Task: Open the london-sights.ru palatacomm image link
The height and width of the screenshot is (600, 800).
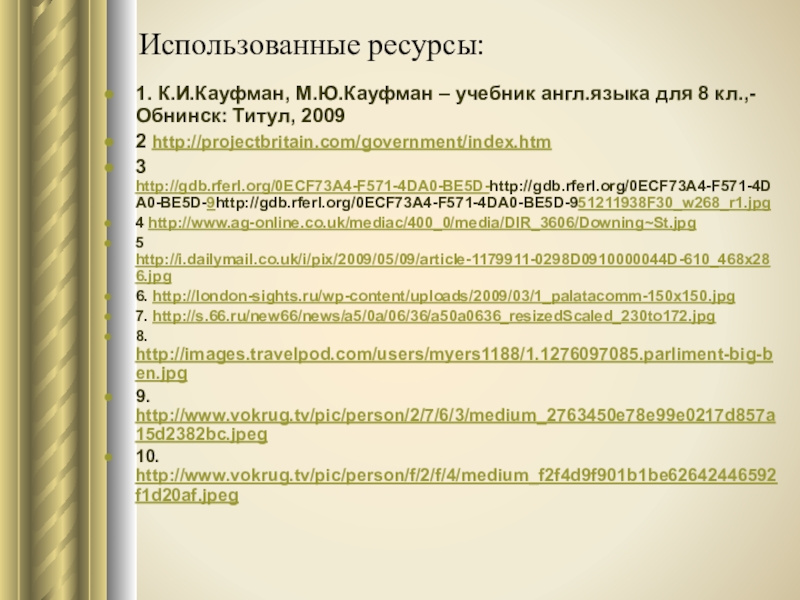Action: 443,296
